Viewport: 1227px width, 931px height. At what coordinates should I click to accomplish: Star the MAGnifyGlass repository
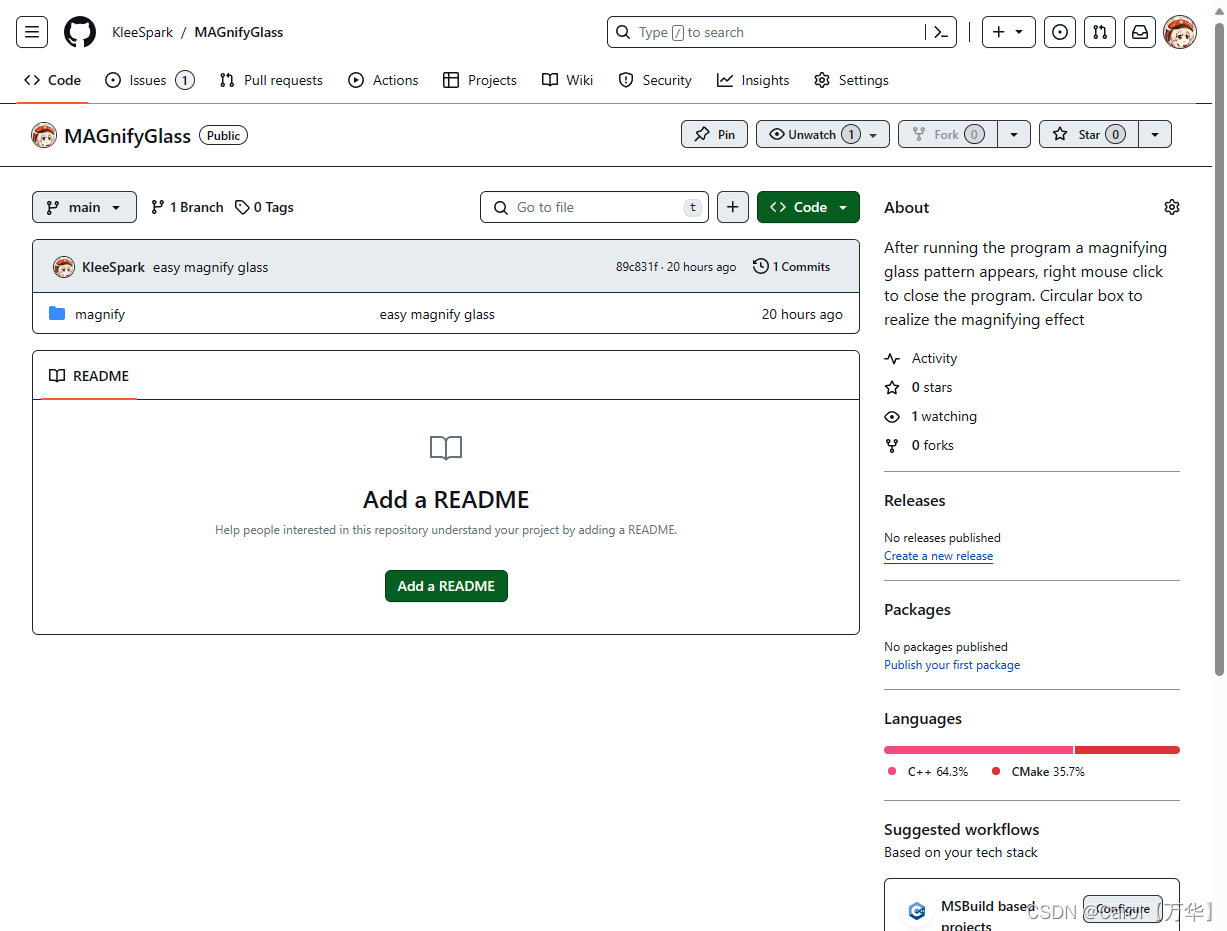[1089, 134]
